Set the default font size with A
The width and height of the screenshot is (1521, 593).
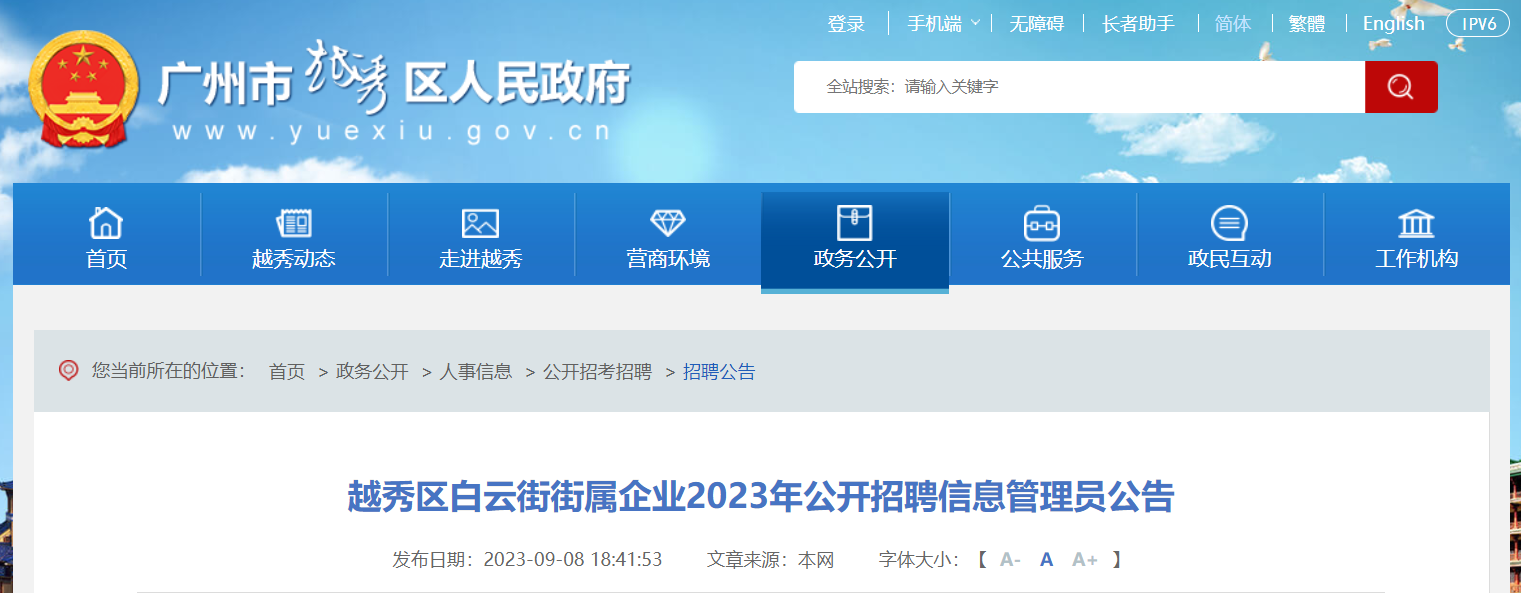click(1046, 560)
